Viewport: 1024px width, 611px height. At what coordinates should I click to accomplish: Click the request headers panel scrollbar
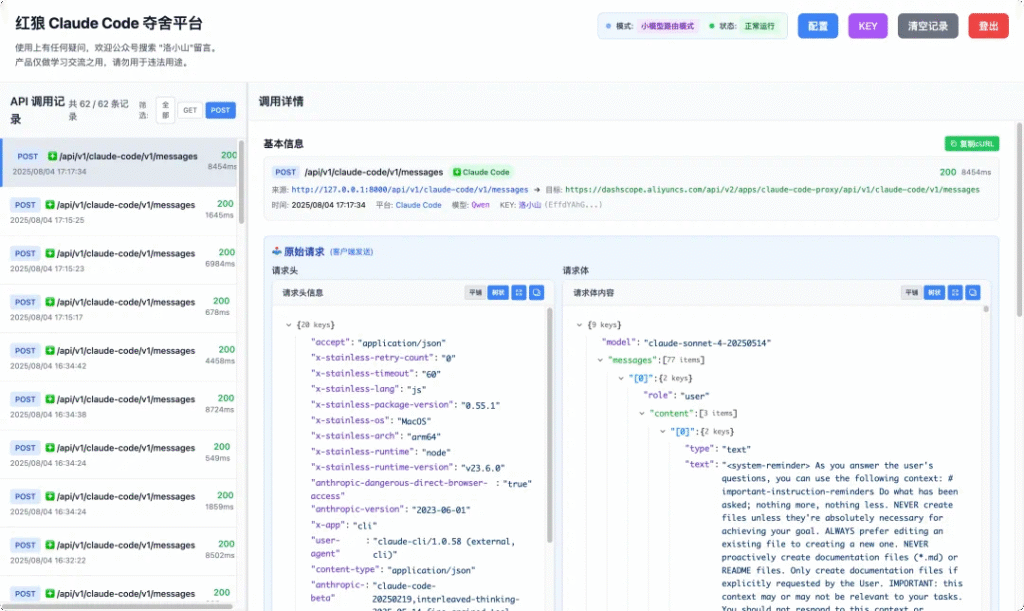(x=549, y=424)
